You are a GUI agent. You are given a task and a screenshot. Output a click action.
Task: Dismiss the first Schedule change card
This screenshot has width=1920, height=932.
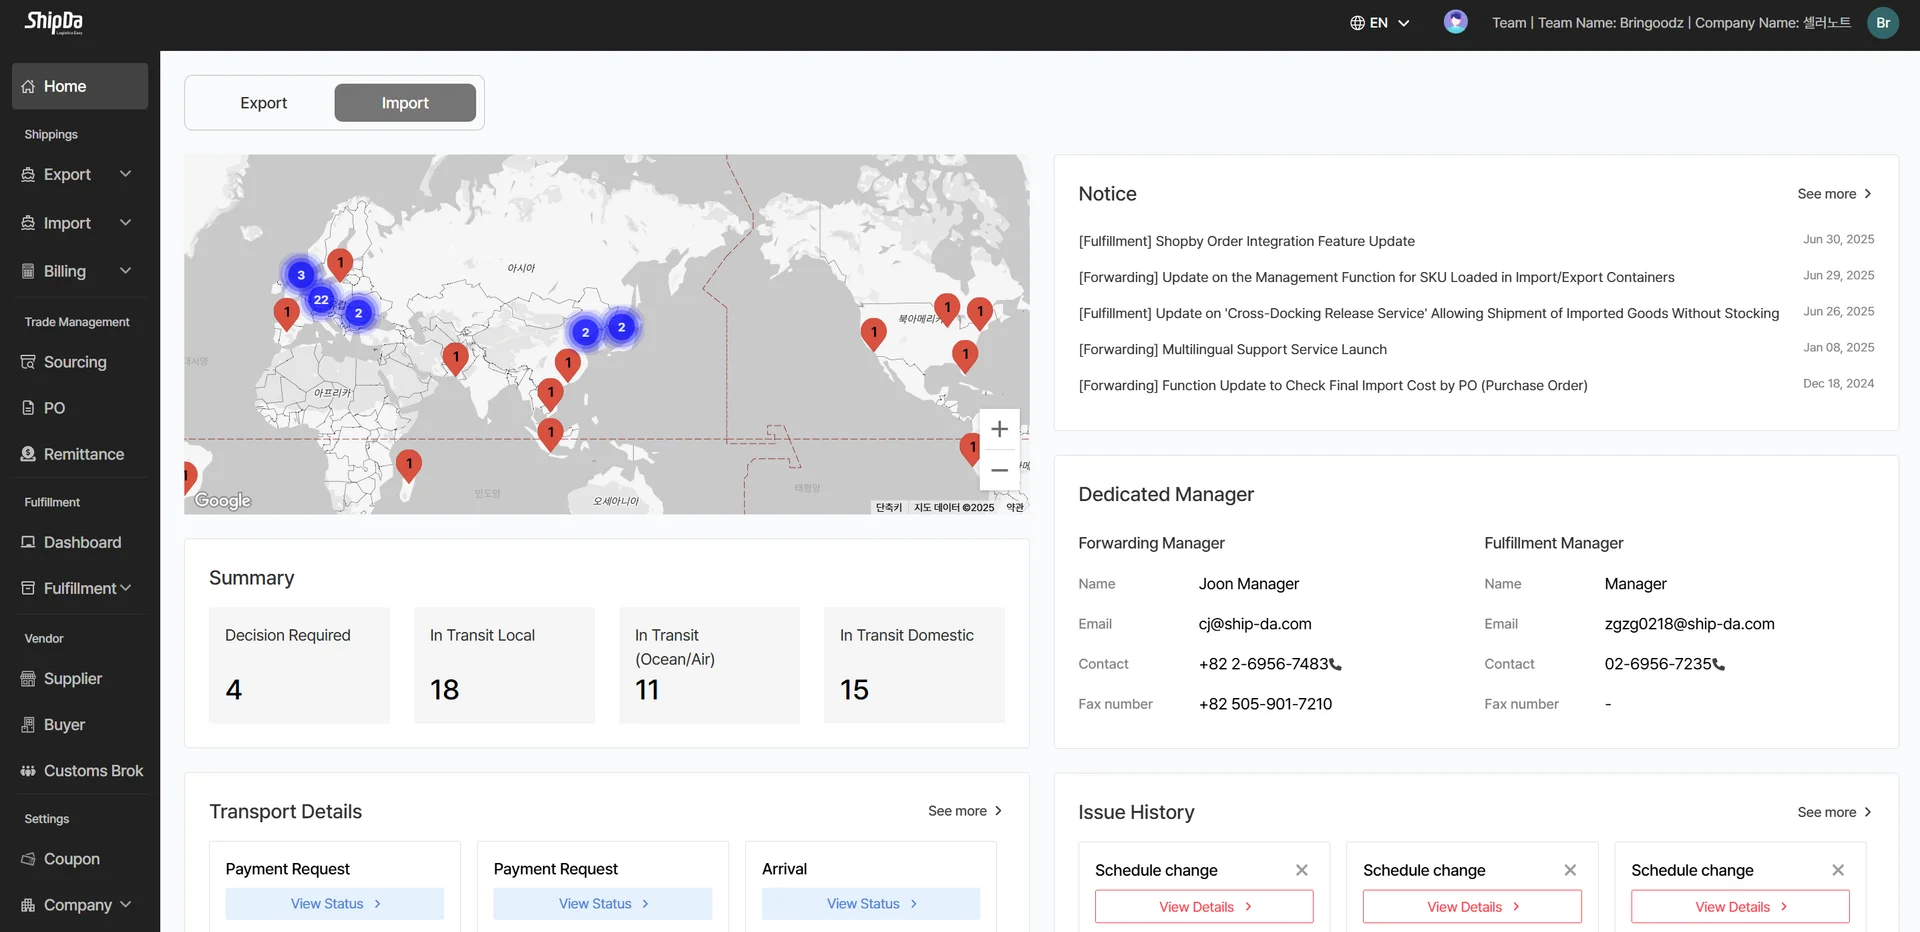1301,870
